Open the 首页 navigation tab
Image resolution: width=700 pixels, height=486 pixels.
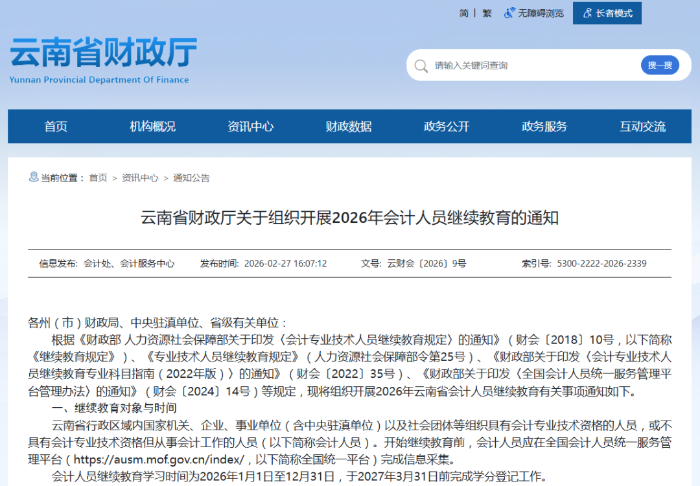click(x=56, y=127)
